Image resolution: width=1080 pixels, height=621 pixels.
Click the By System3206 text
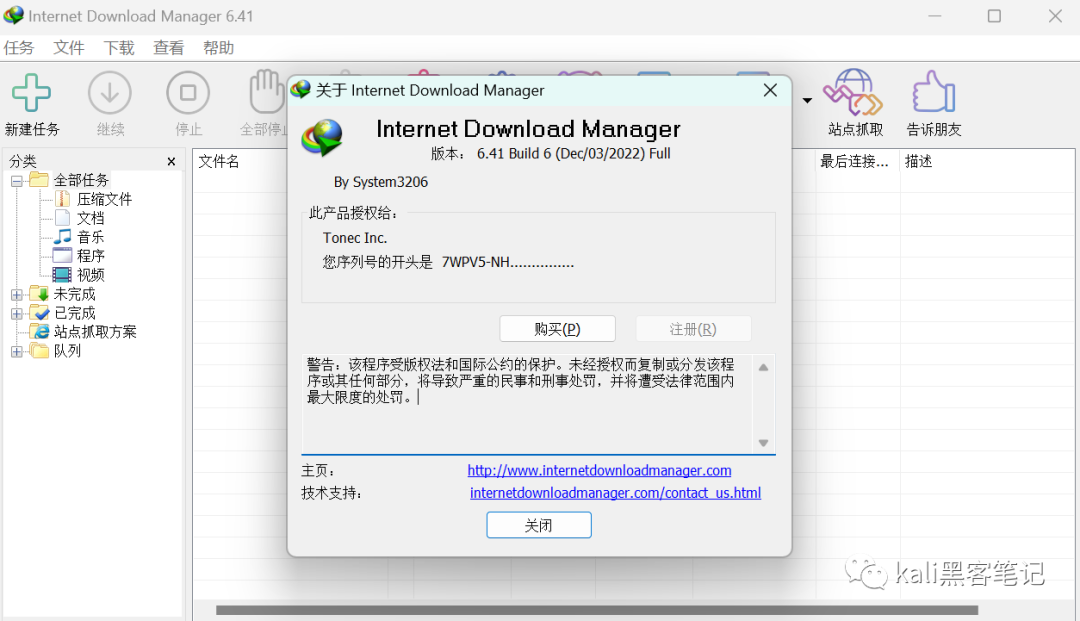(381, 182)
